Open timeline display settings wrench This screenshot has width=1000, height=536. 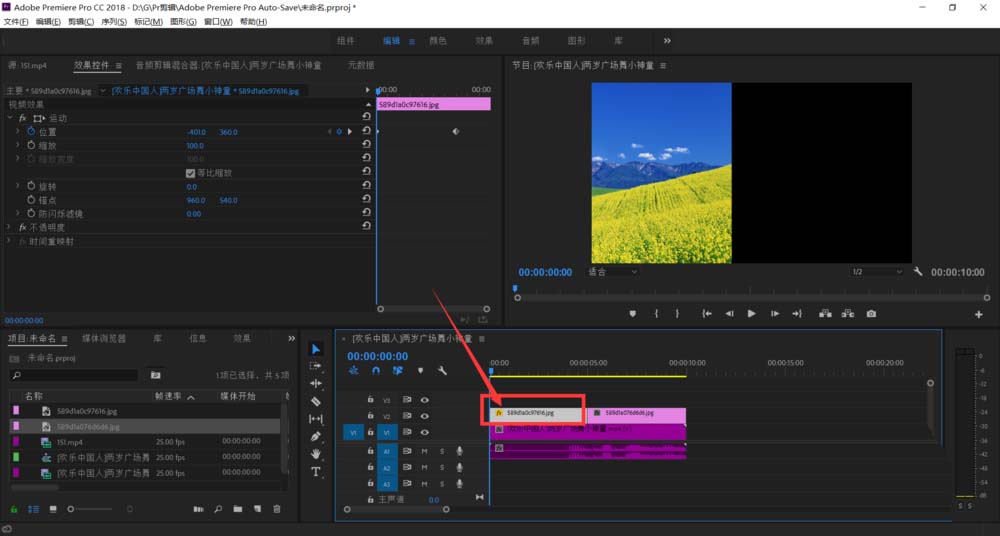point(442,371)
